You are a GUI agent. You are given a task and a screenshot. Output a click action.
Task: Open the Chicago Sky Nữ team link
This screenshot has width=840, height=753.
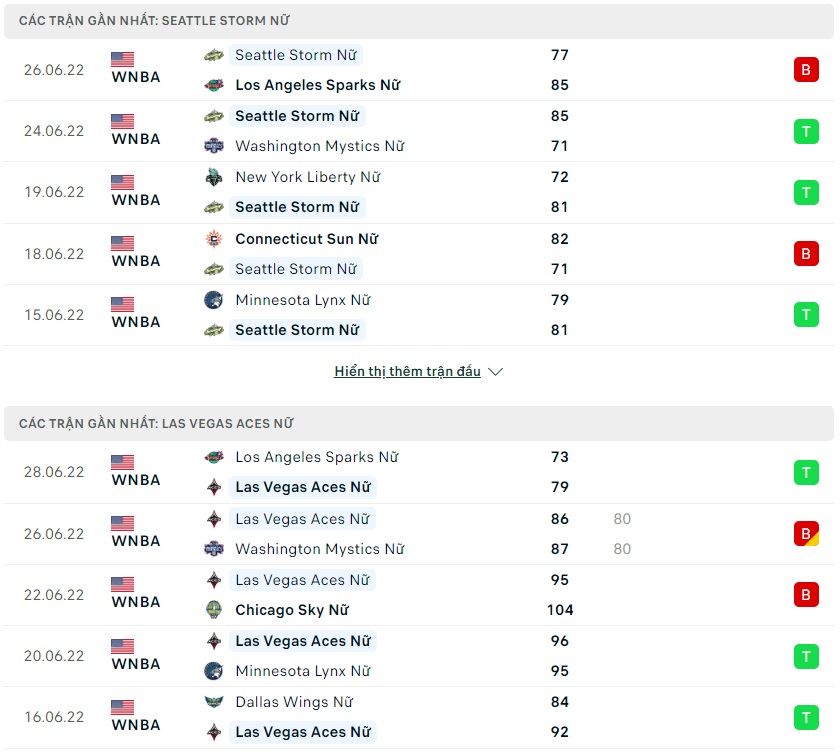tap(291, 610)
